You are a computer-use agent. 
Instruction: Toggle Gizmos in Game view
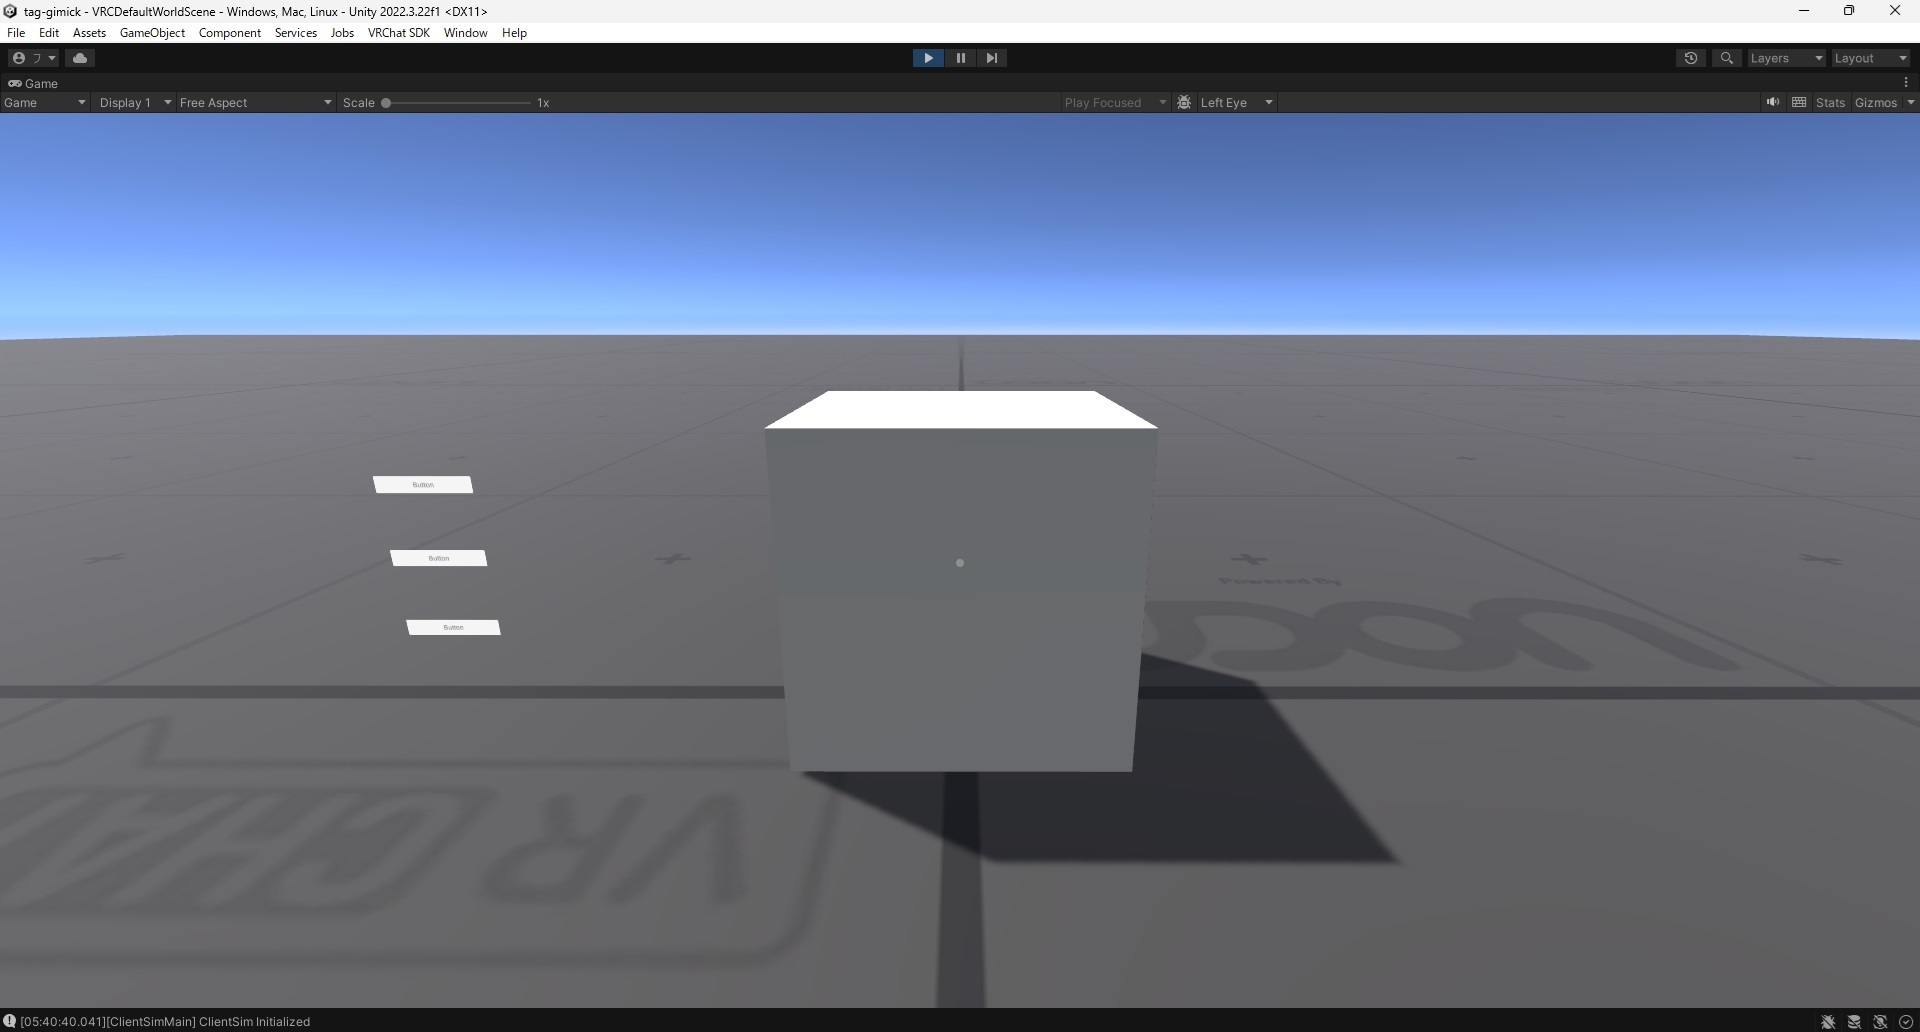point(1875,102)
